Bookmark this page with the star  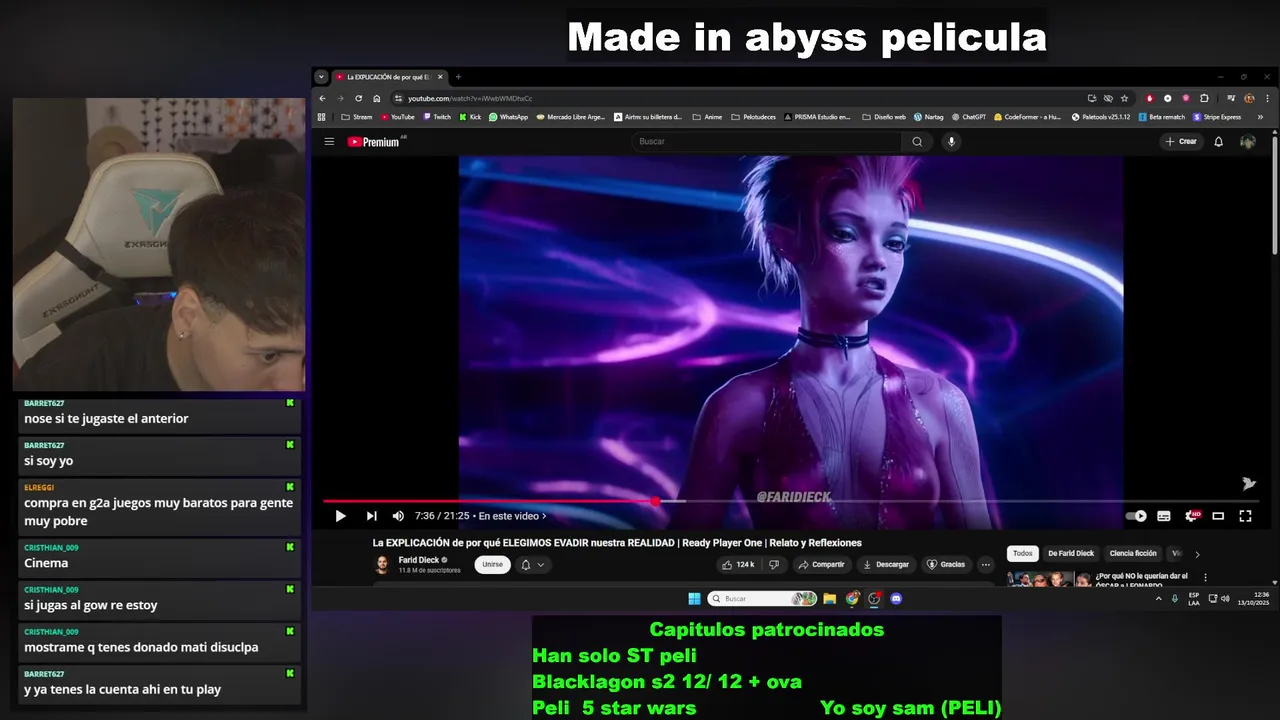click(1124, 98)
